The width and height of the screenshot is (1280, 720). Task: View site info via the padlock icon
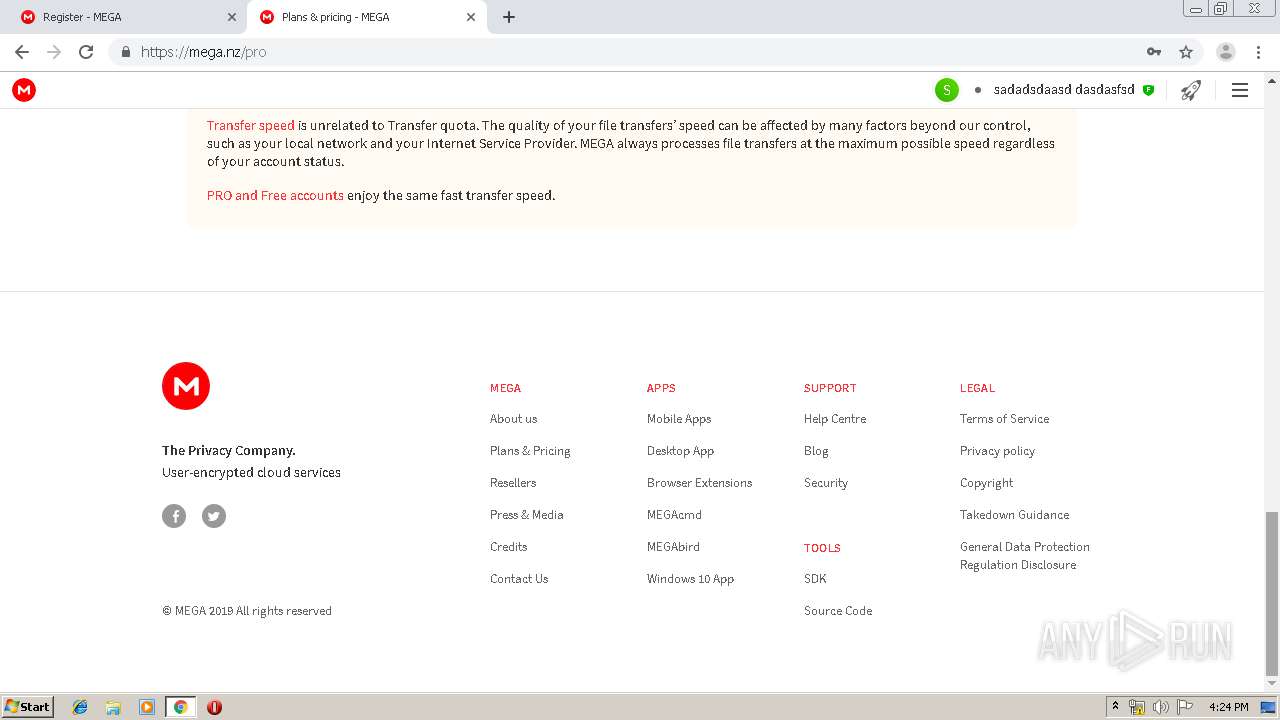(x=125, y=52)
